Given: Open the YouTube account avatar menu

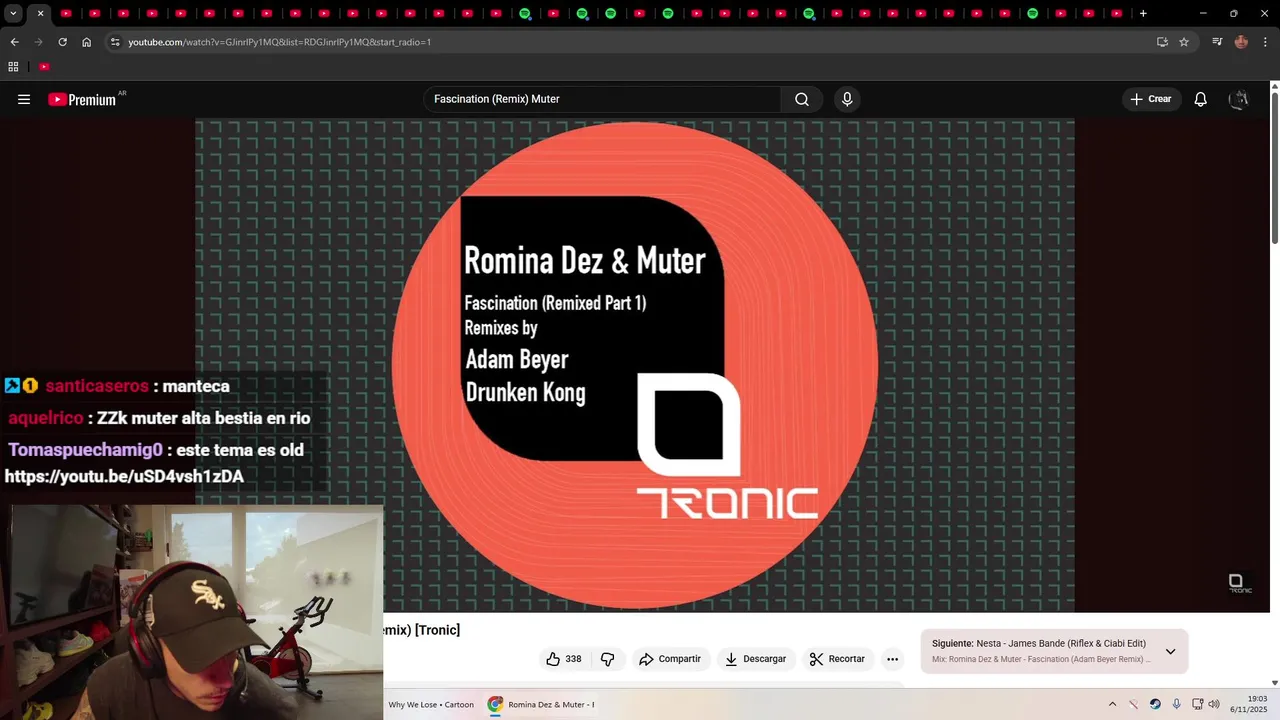Looking at the screenshot, I should click(x=1239, y=99).
